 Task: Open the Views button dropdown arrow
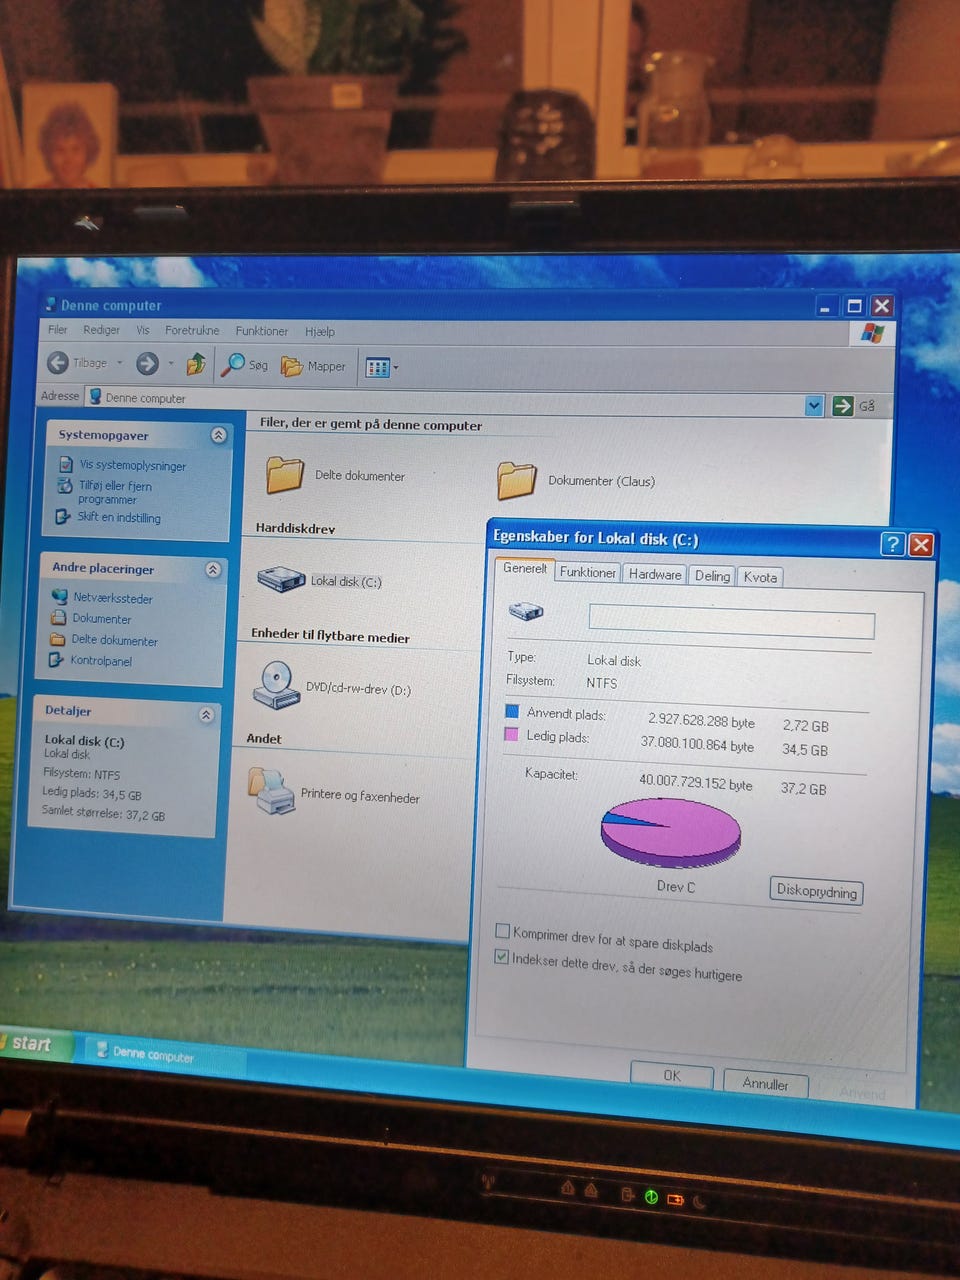click(395, 368)
